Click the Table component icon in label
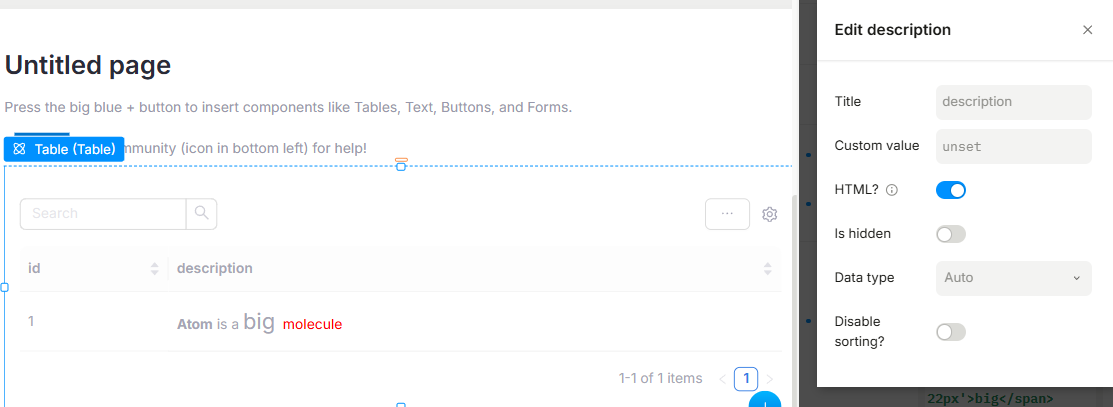1113x407 pixels. tap(19, 149)
